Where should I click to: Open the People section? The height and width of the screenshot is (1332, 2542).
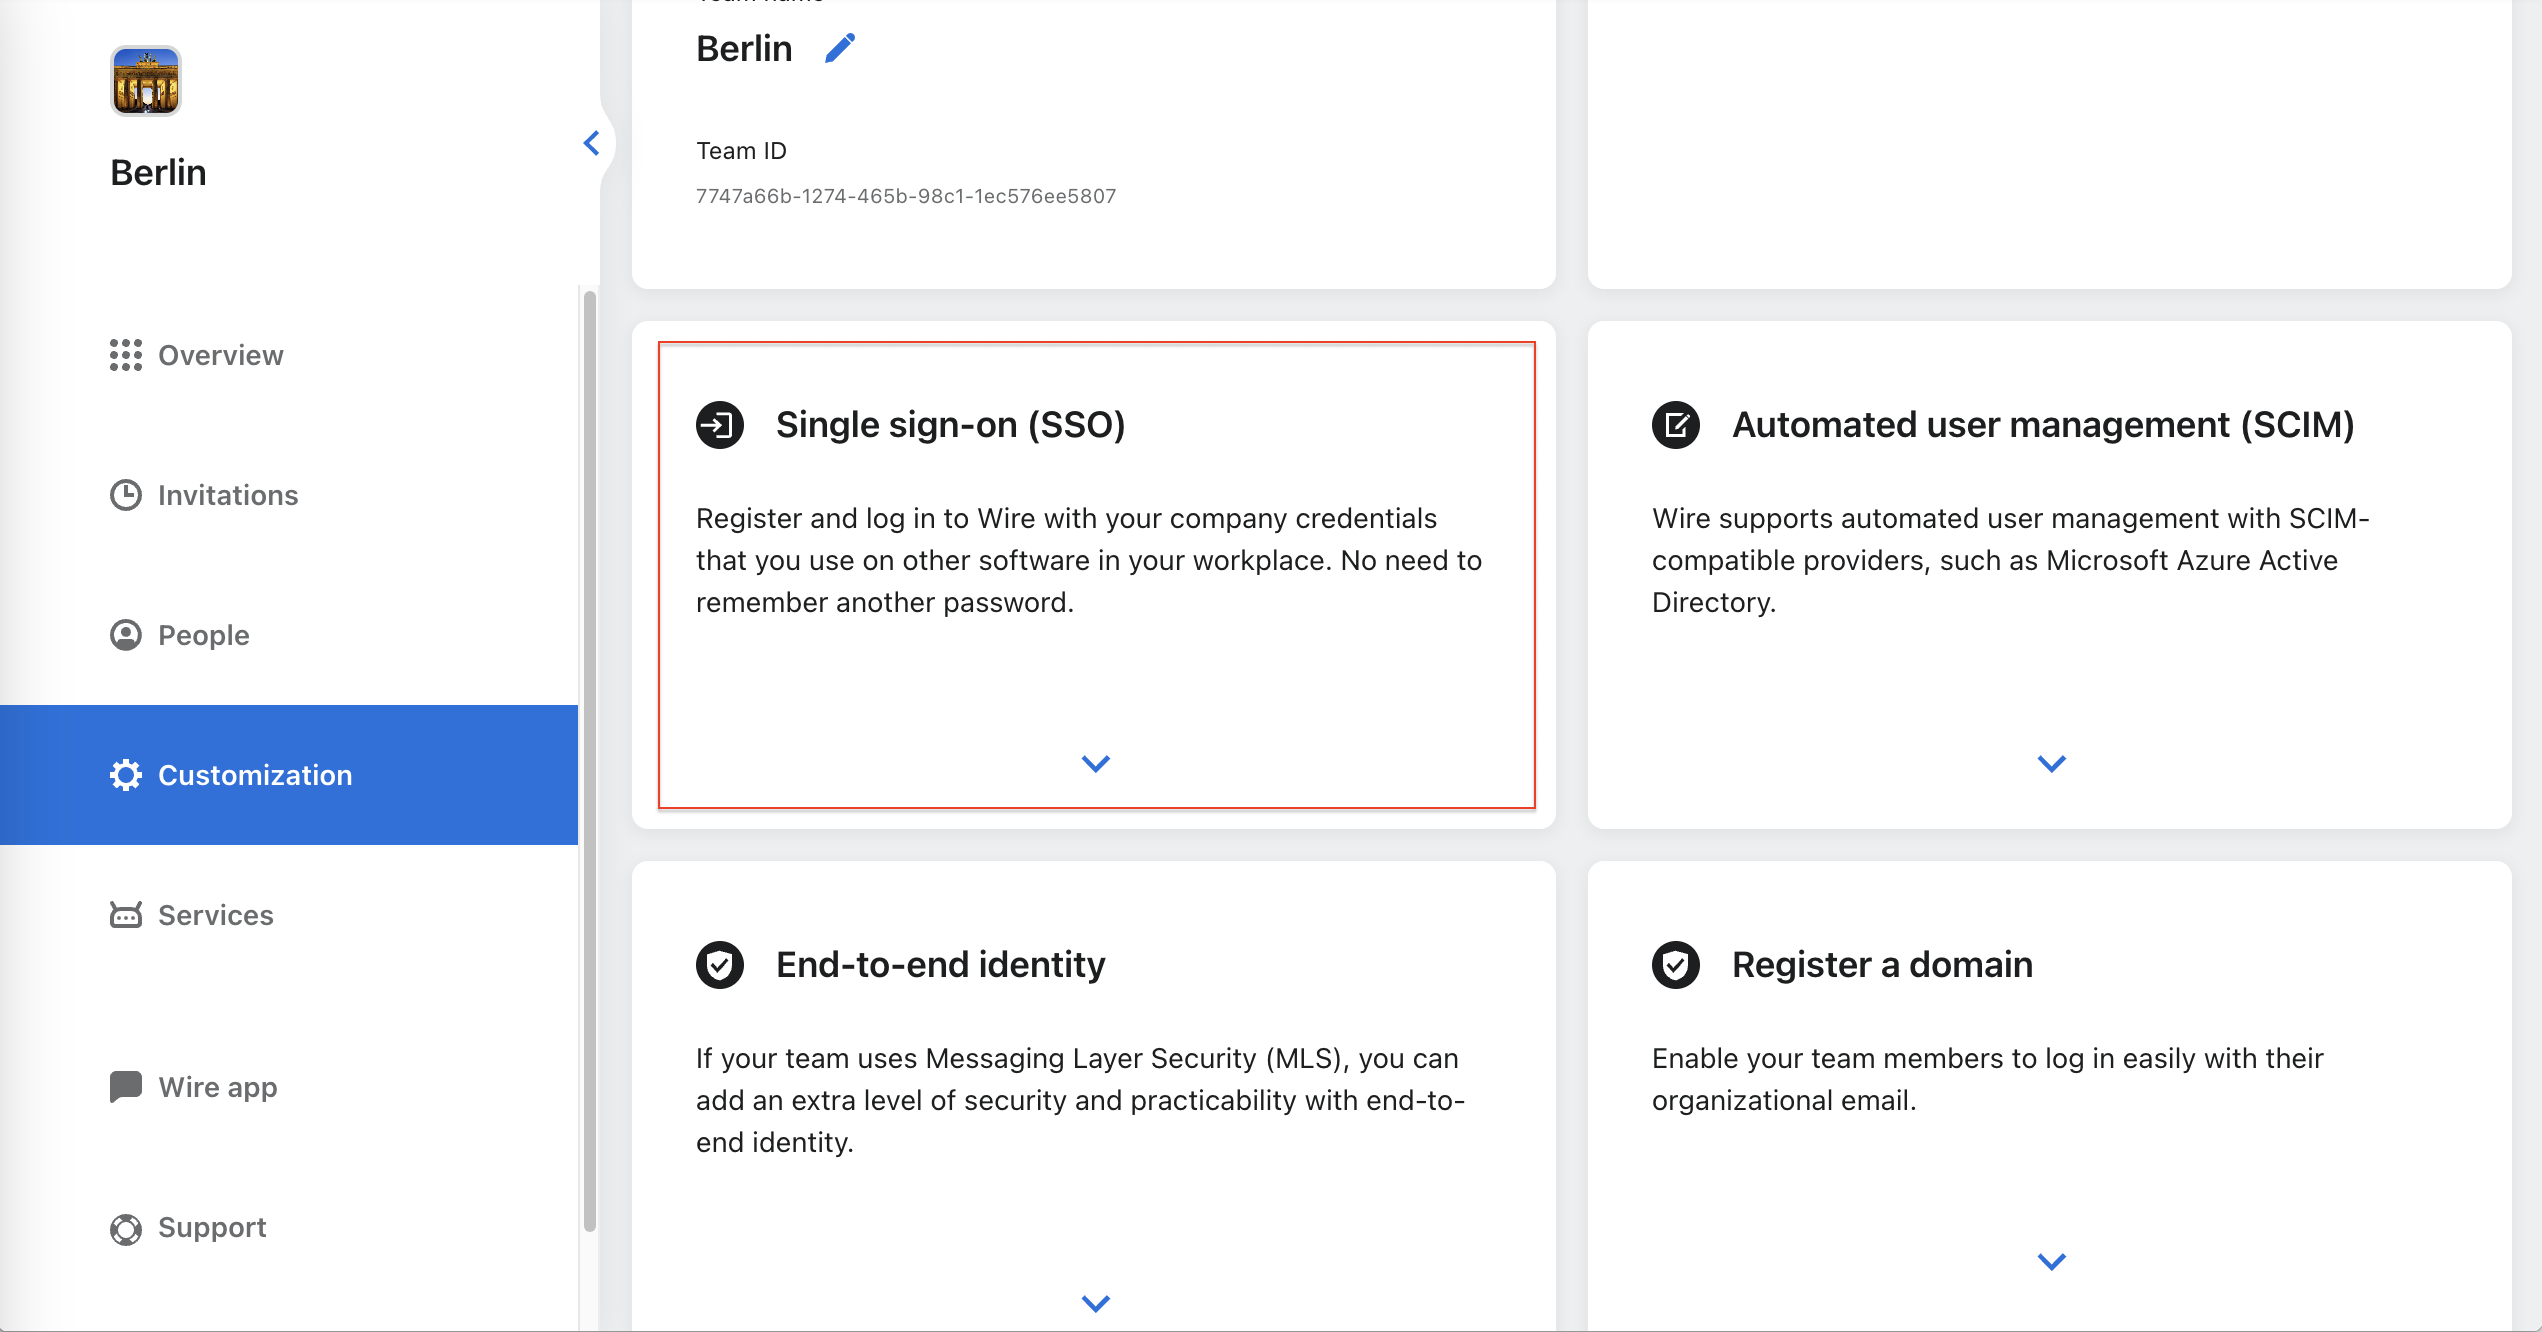click(x=289, y=635)
